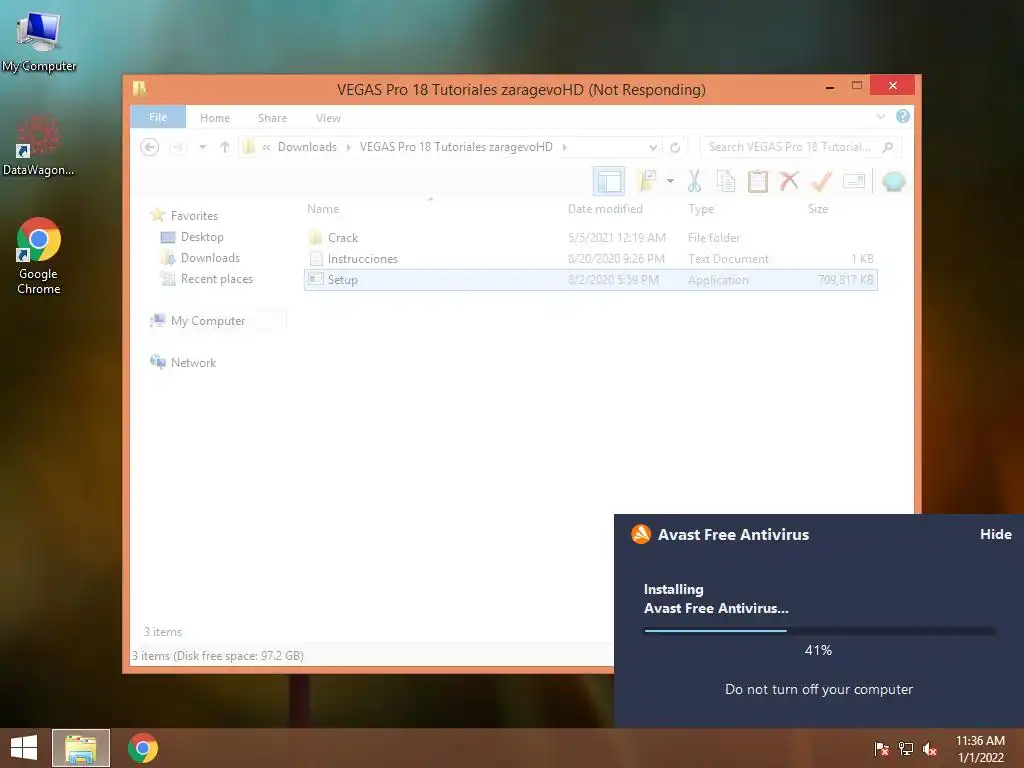The height and width of the screenshot is (768, 1024).
Task: Click File Explorer in the taskbar
Action: 81,748
